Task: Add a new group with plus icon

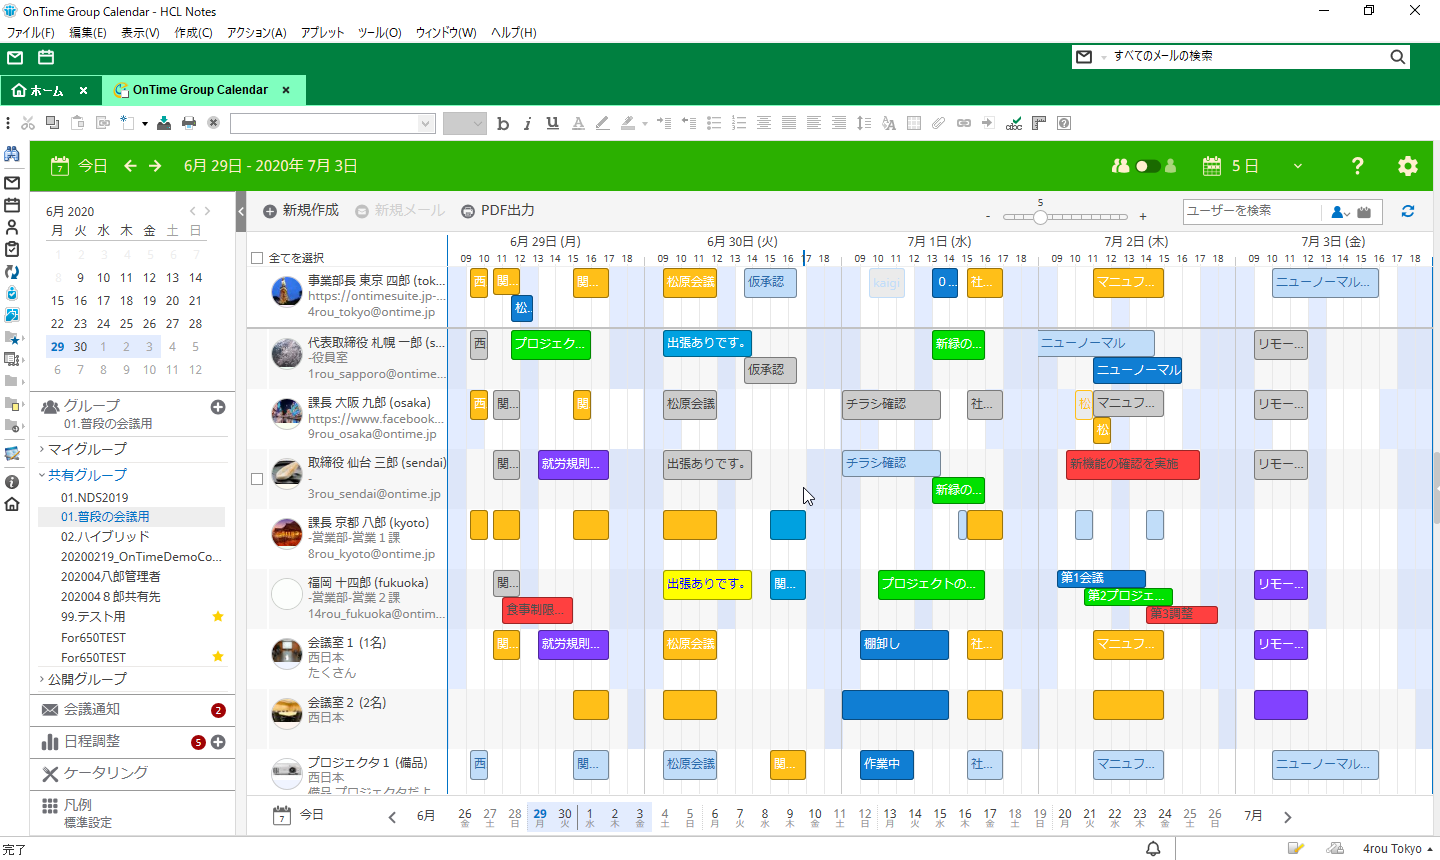Action: tap(218, 407)
